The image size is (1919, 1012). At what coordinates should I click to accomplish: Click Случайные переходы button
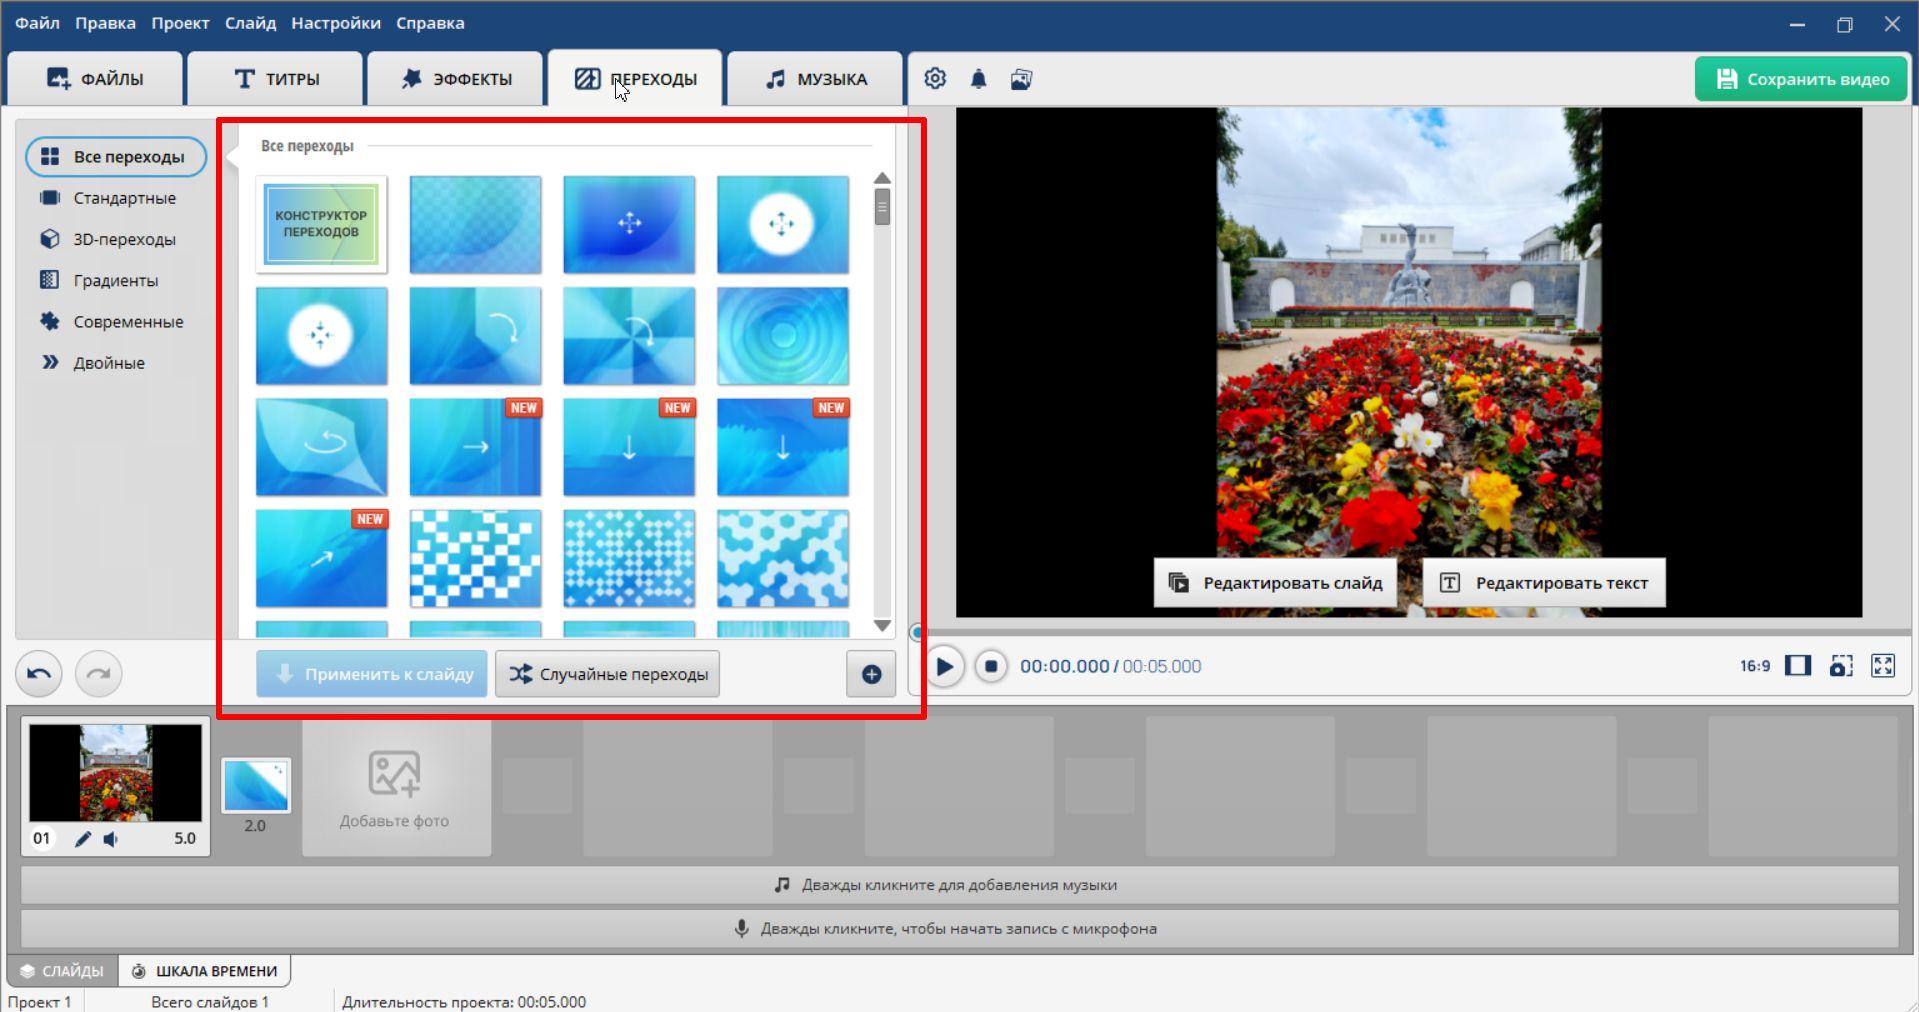click(x=608, y=674)
